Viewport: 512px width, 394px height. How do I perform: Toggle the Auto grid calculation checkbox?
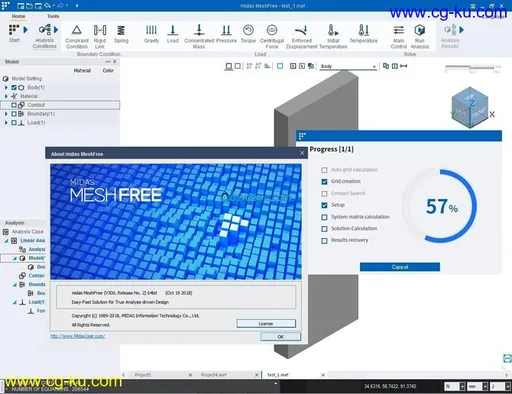324,170
